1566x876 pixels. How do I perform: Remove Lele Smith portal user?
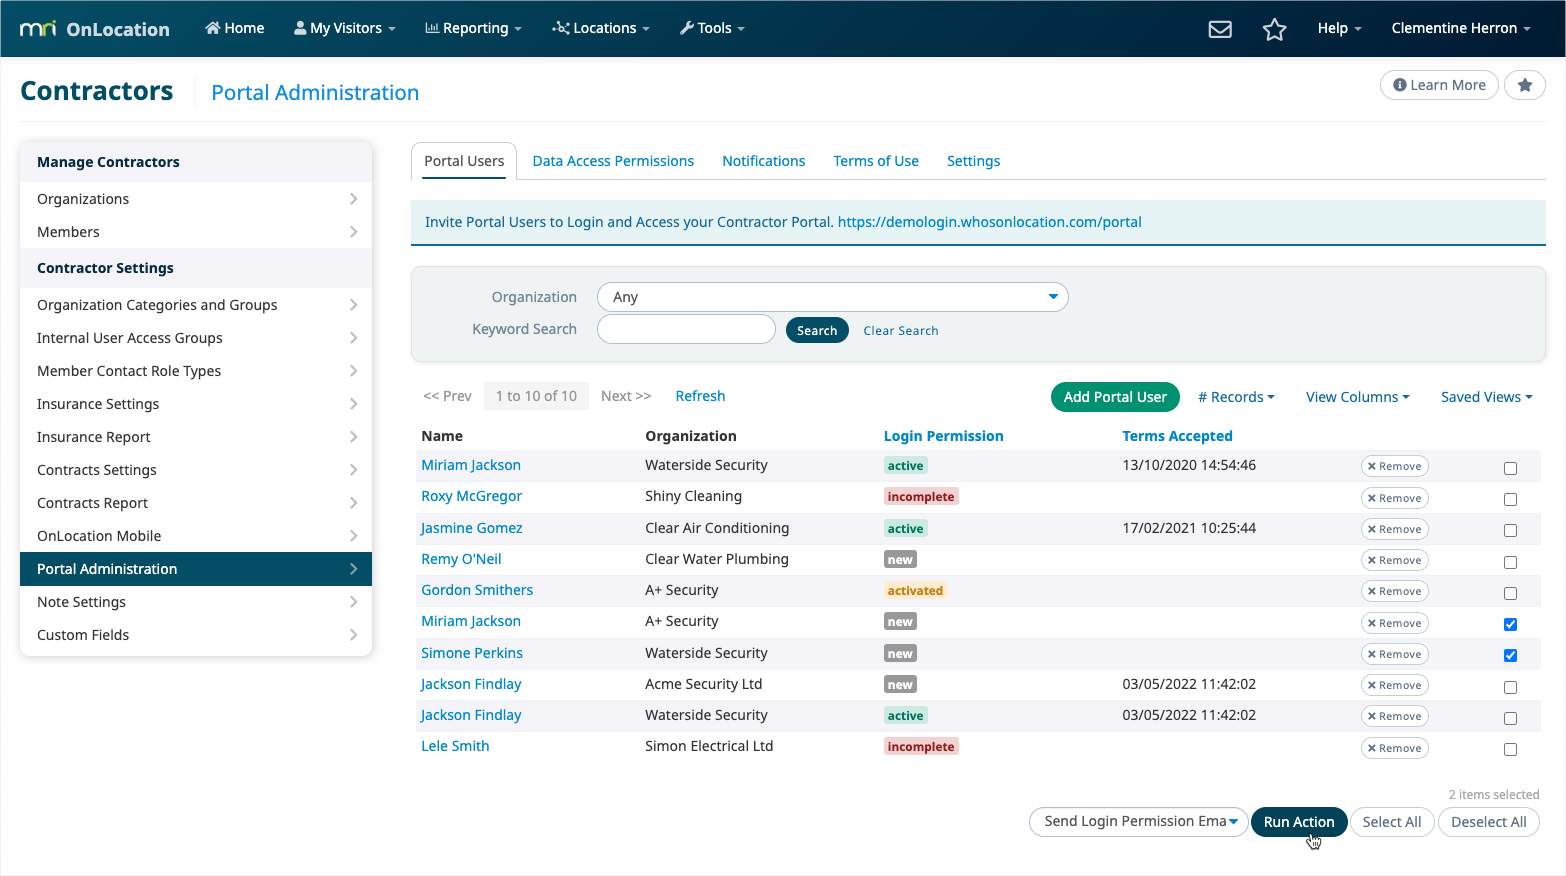(x=1394, y=748)
